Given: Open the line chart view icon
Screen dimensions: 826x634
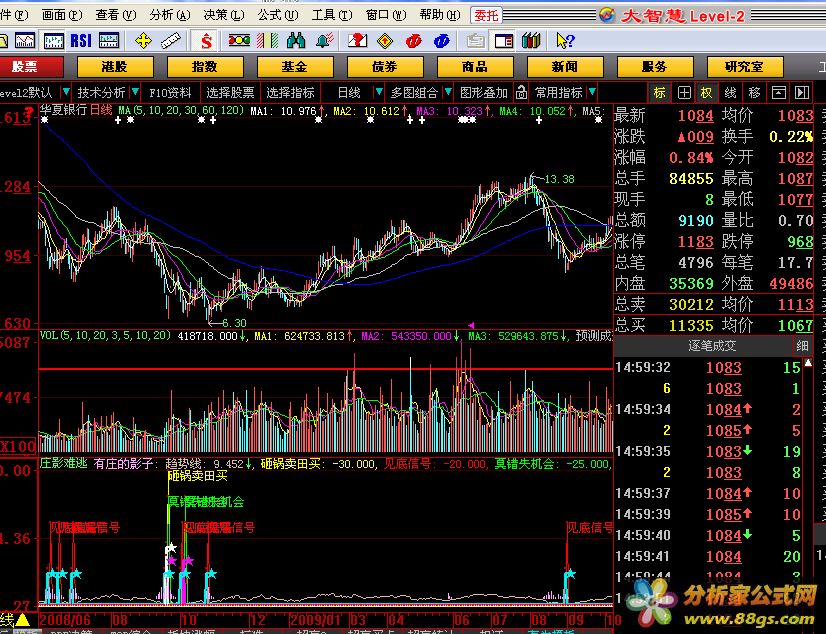Looking at the screenshot, I should pyautogui.click(x=25, y=41).
